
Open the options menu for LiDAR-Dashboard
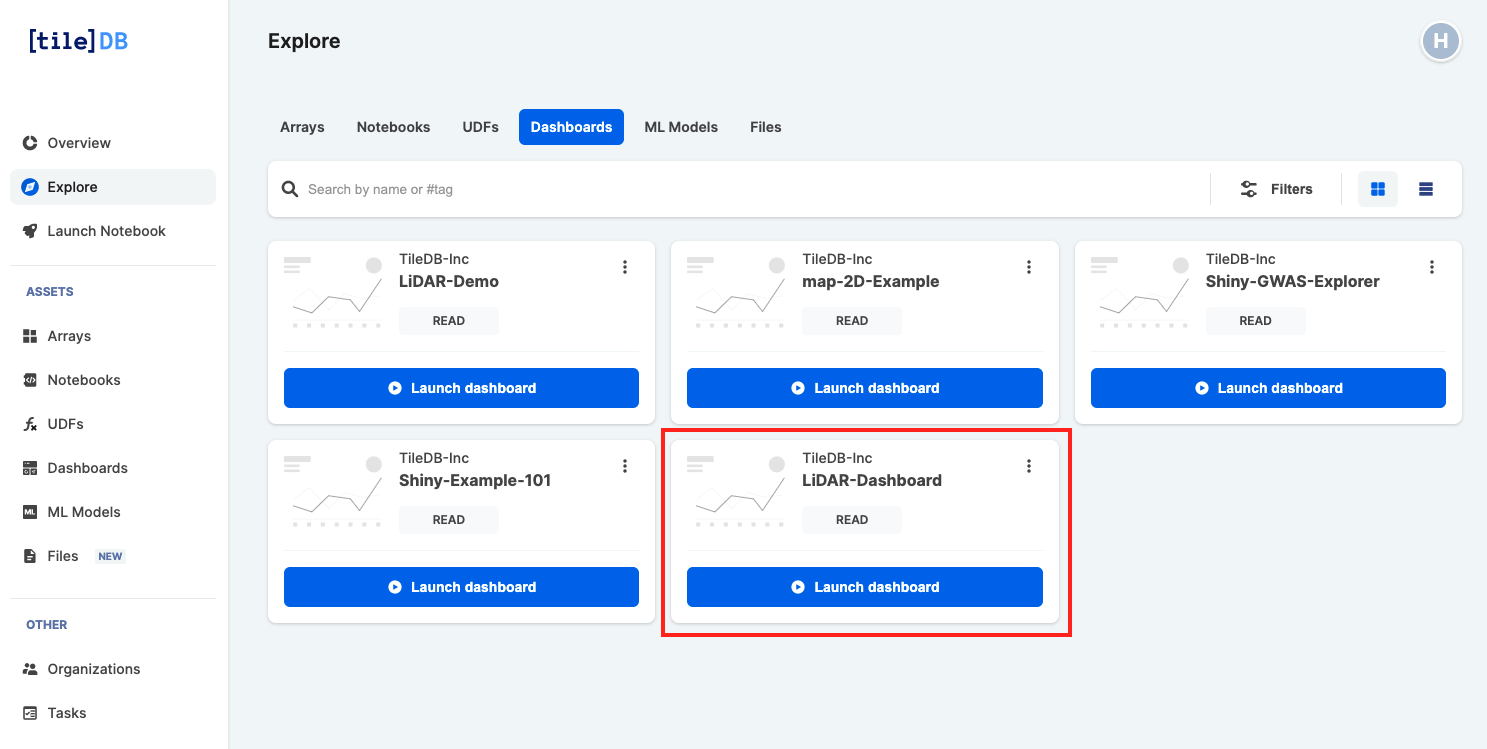(x=1029, y=465)
